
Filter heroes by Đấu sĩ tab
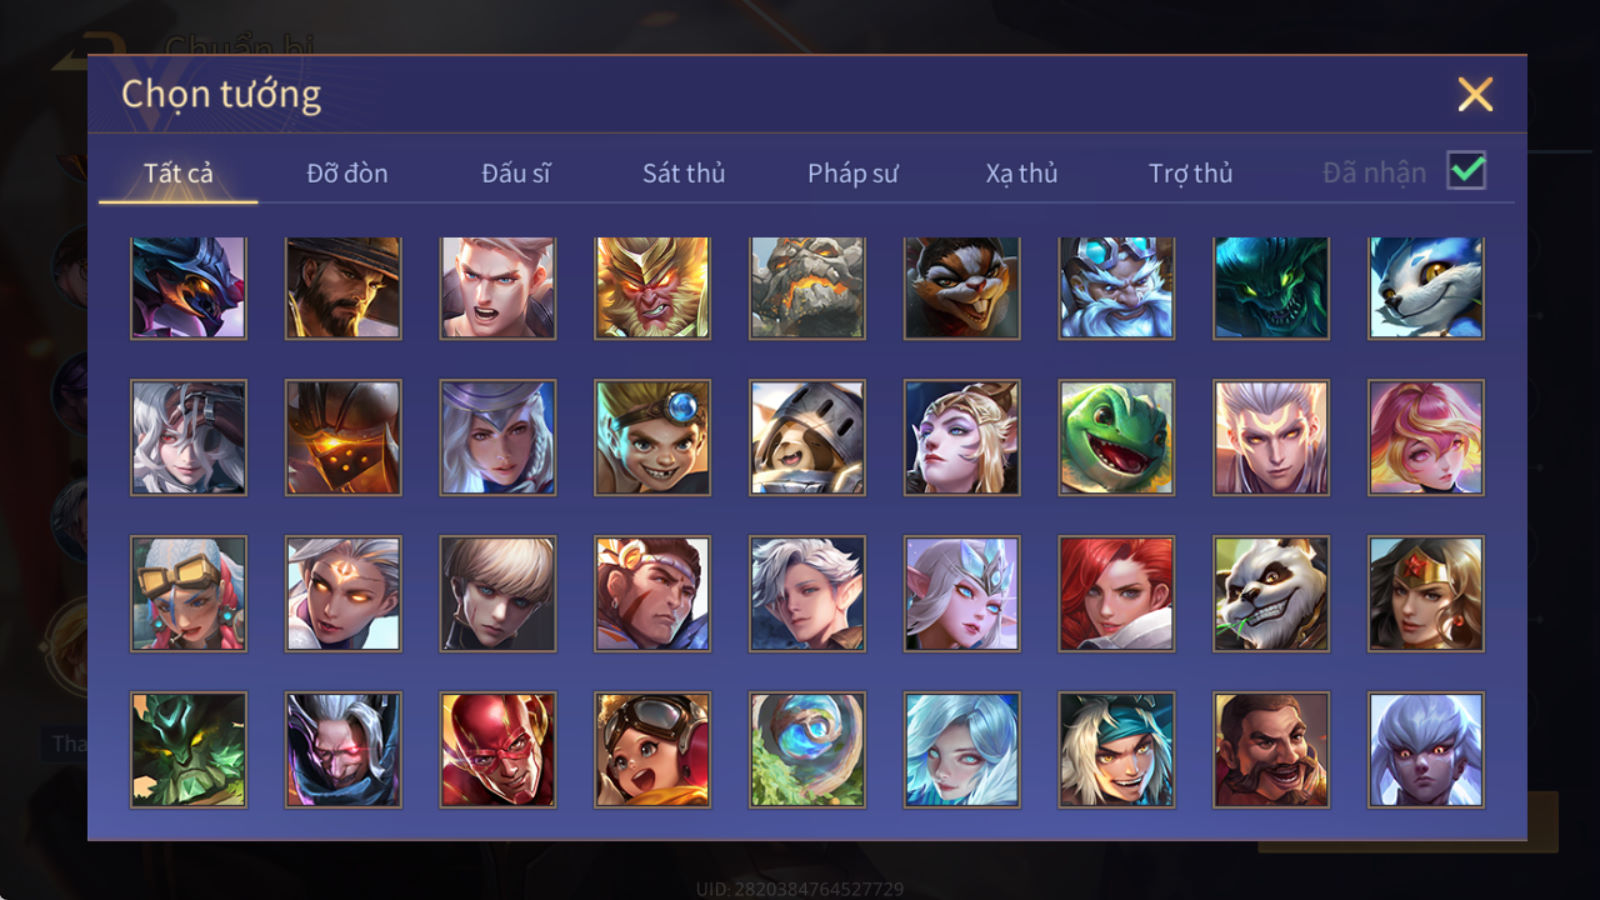click(x=515, y=173)
